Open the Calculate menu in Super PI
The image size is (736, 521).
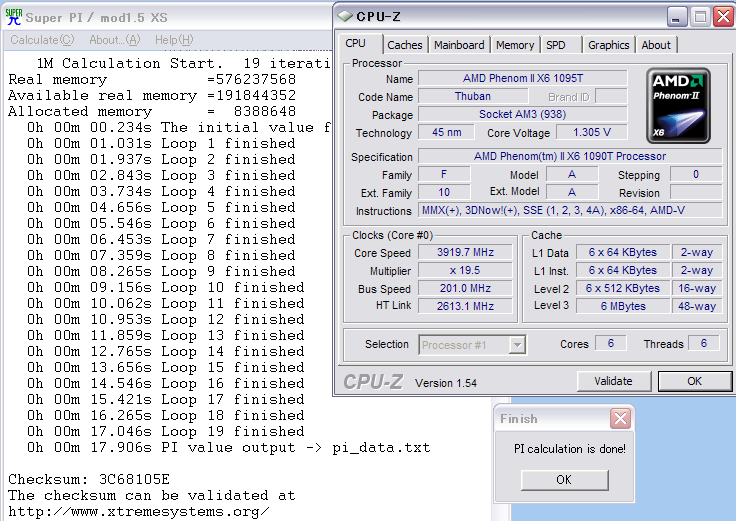(42, 40)
